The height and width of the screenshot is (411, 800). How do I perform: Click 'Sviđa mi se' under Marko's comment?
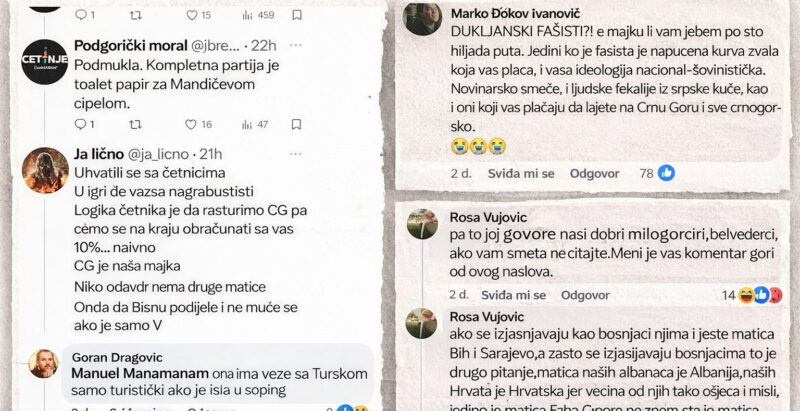tap(521, 173)
